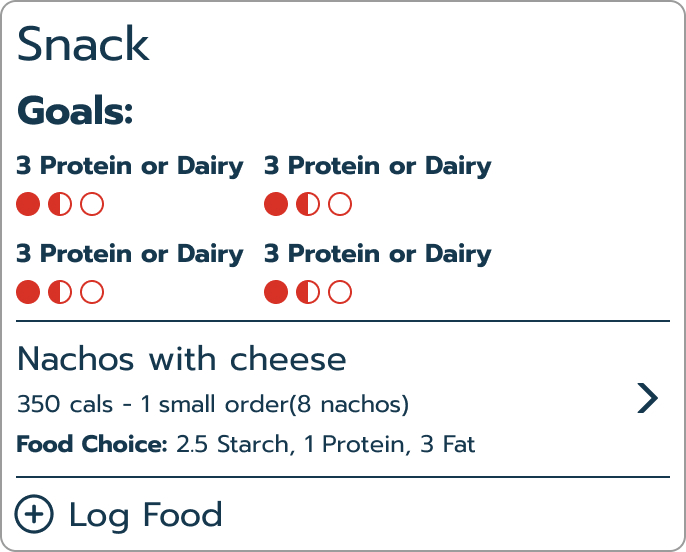Select the half-filled circle in top-right goal
686x552 pixels.
click(308, 205)
